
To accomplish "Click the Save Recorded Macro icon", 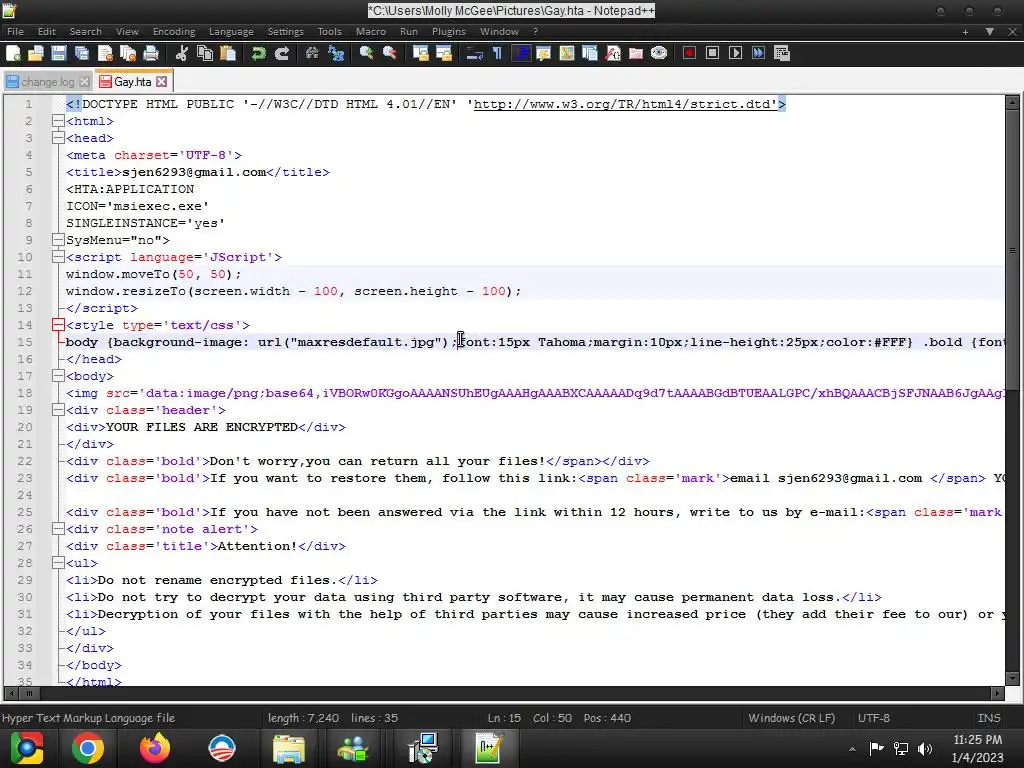I will [x=782, y=54].
